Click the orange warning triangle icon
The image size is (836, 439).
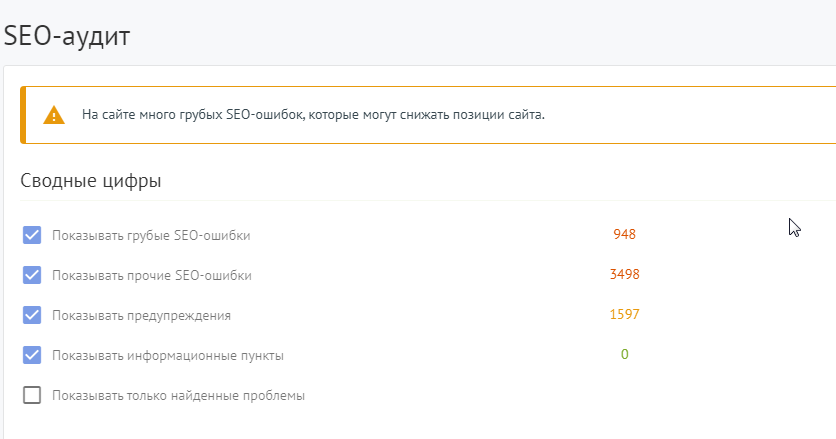tap(54, 115)
